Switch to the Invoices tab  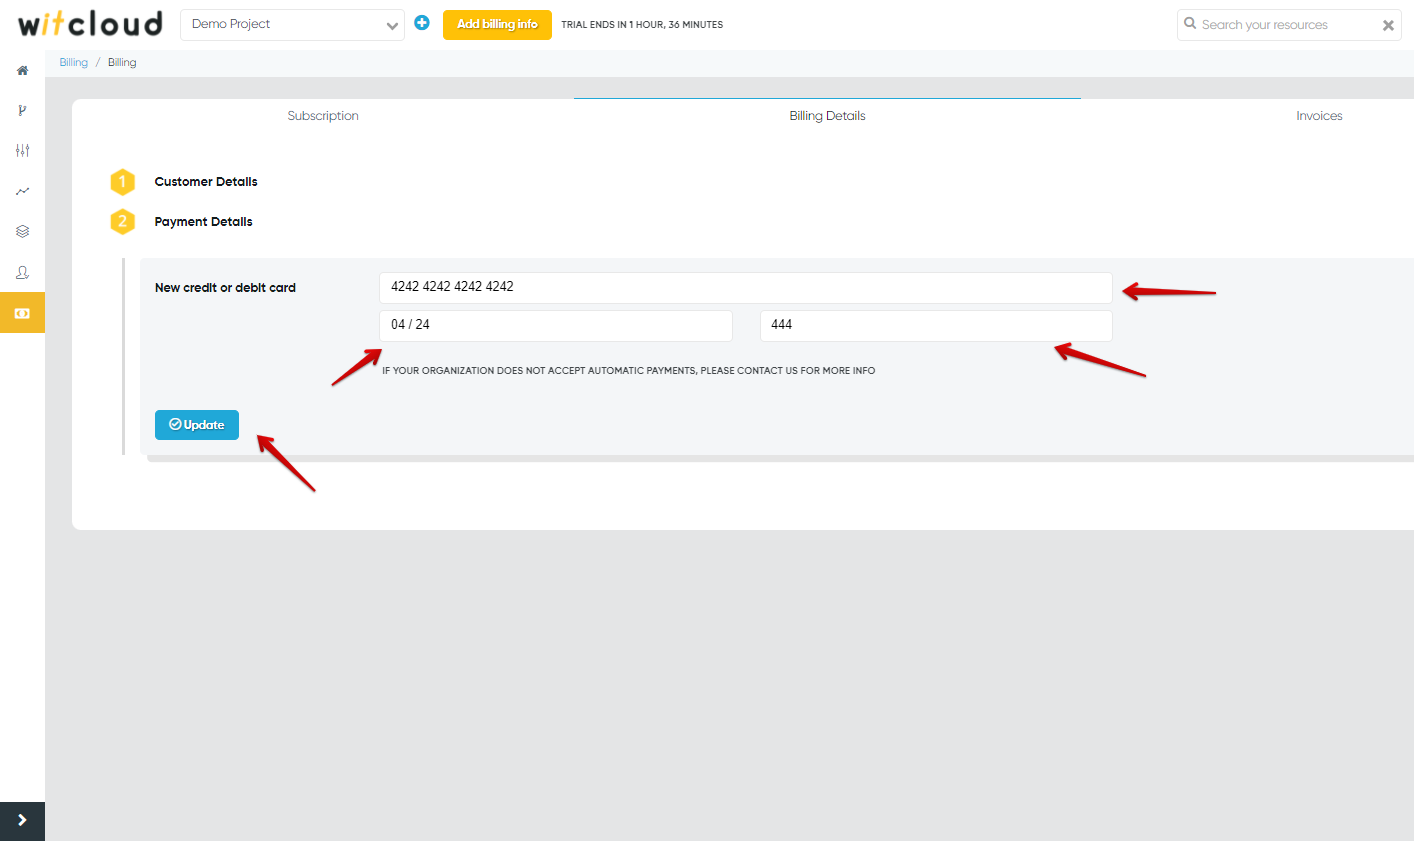pos(1319,116)
